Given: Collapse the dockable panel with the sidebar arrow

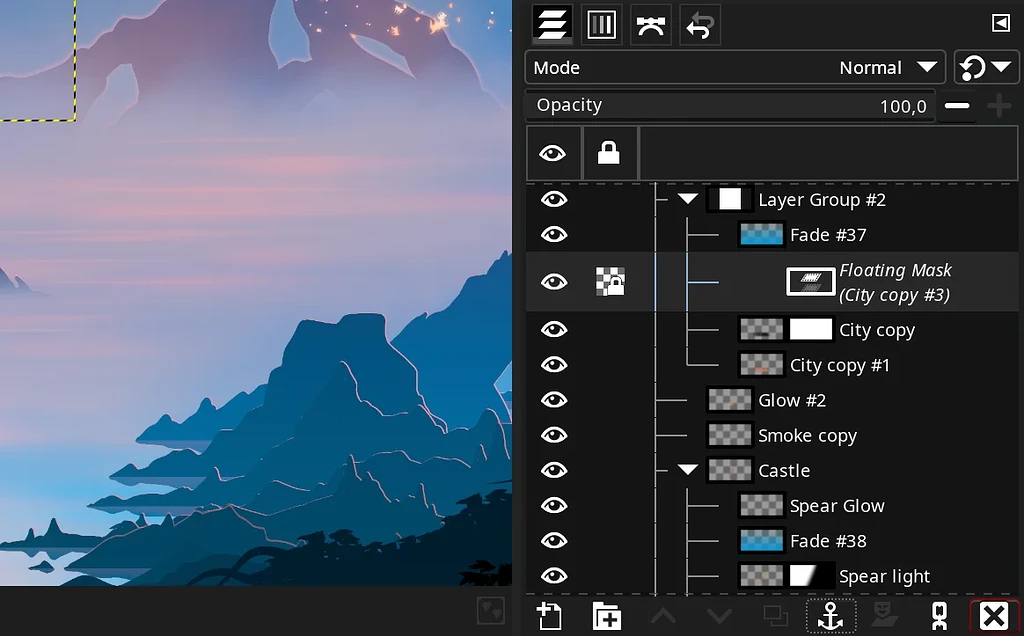Looking at the screenshot, I should coord(1001,22).
